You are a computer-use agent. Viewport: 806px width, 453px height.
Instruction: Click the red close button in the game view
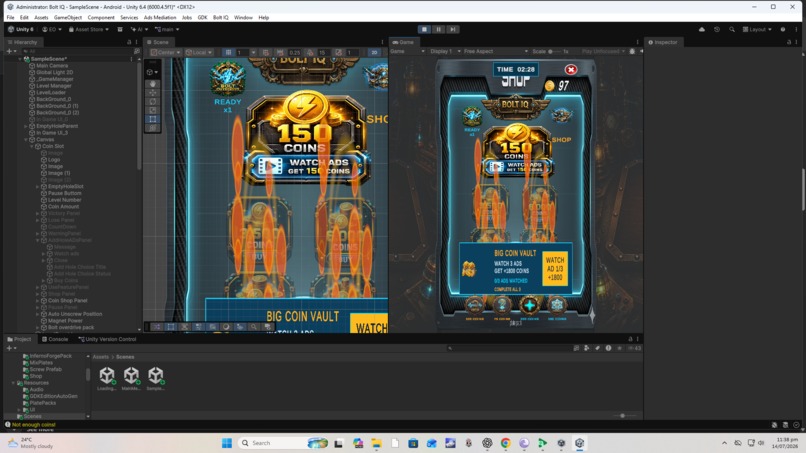(x=571, y=69)
